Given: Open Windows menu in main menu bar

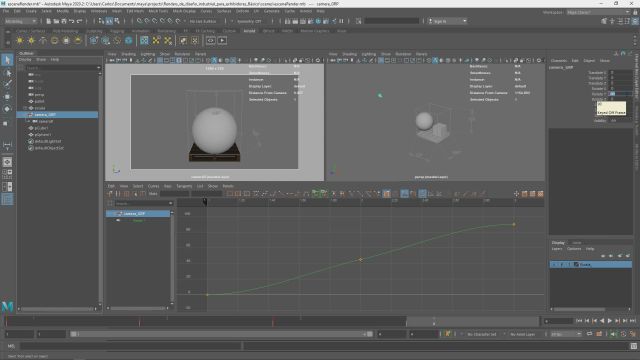Looking at the screenshot, I should click(99, 11).
